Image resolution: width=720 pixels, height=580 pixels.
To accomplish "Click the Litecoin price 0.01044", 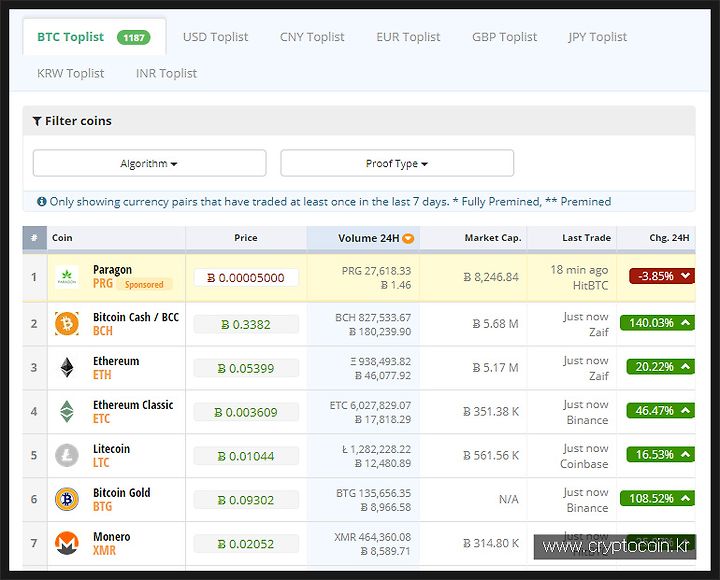I will [246, 456].
